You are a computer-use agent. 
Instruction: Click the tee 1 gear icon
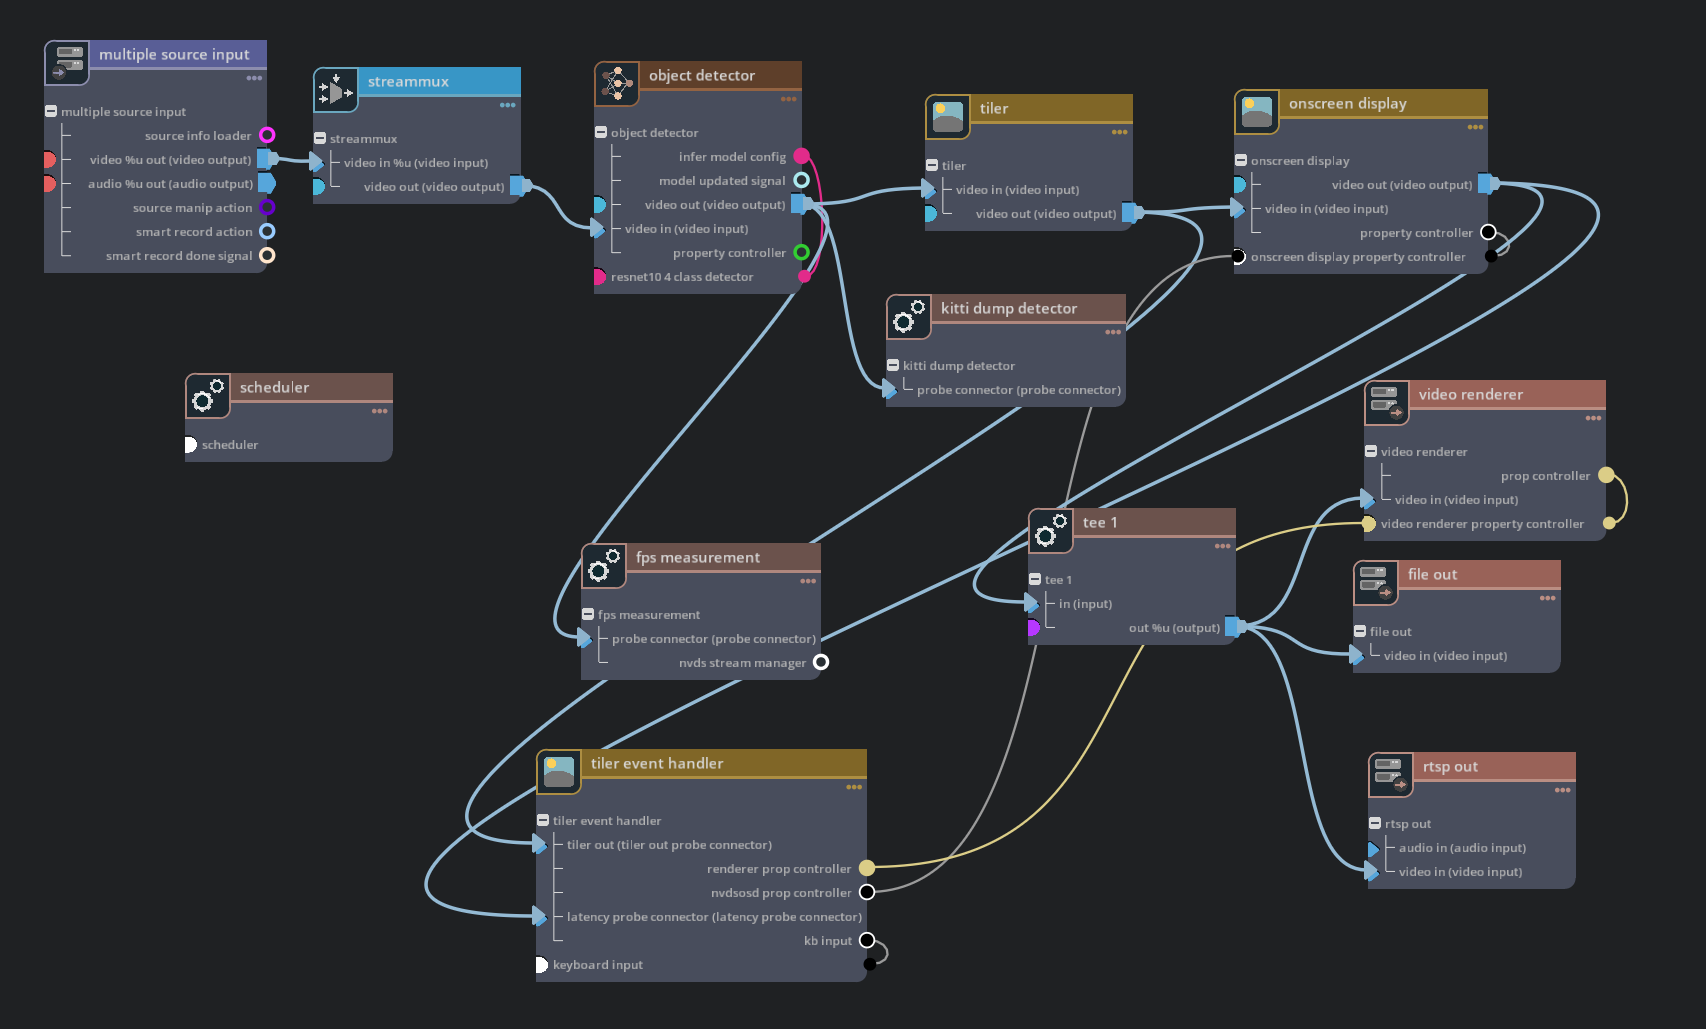[1051, 531]
